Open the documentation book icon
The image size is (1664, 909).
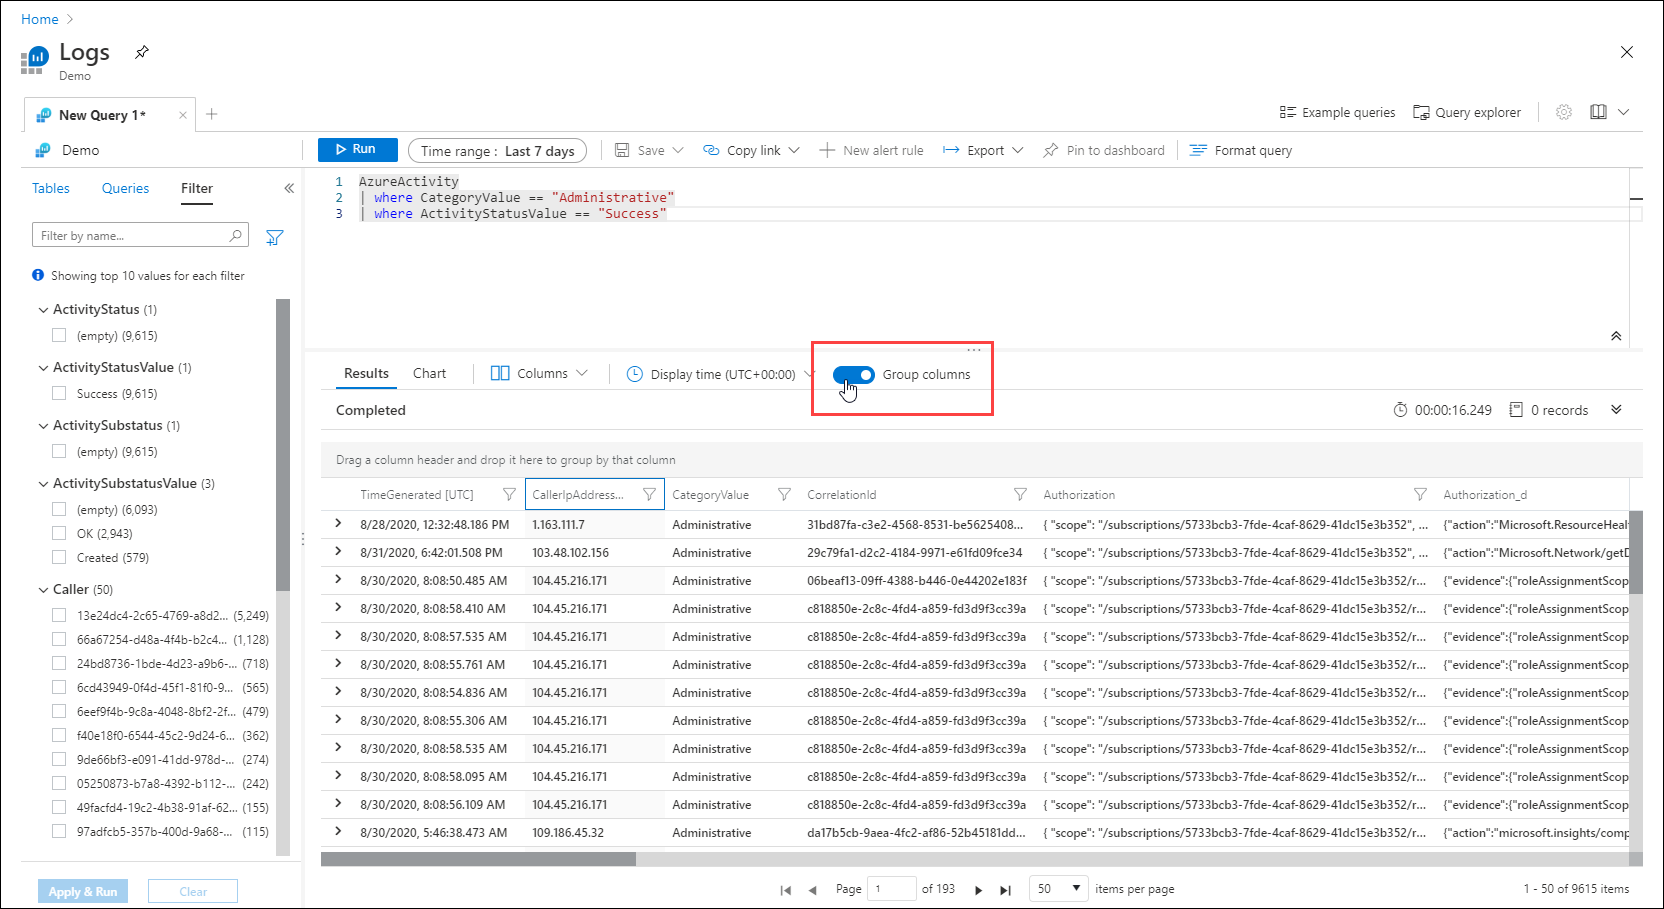pyautogui.click(x=1598, y=112)
